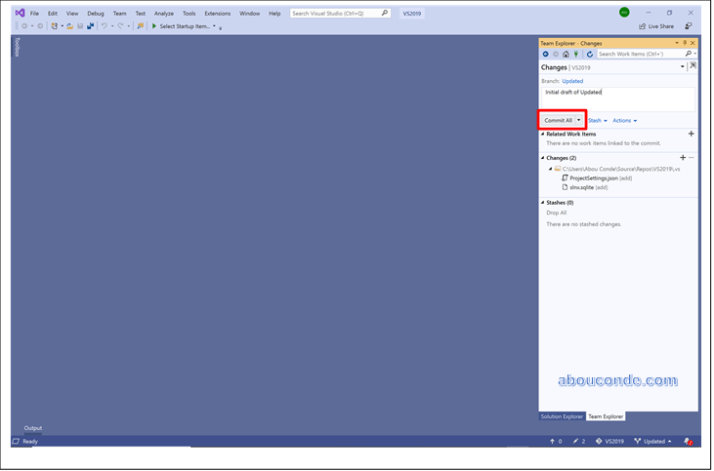Click the Live Share icon
This screenshot has height=471, width=714.
(x=643, y=26)
